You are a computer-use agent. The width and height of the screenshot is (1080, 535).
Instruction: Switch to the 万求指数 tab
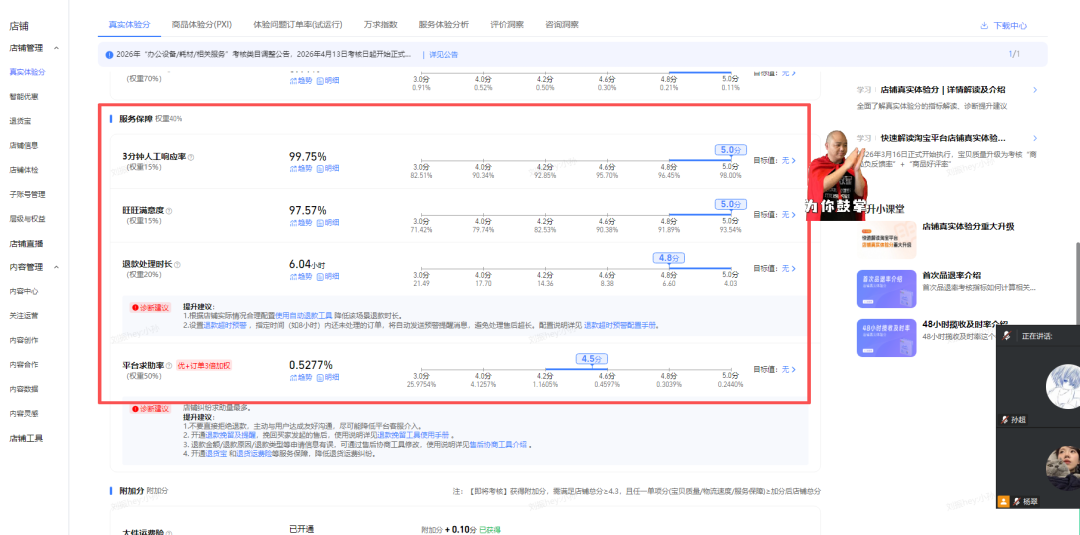380,25
